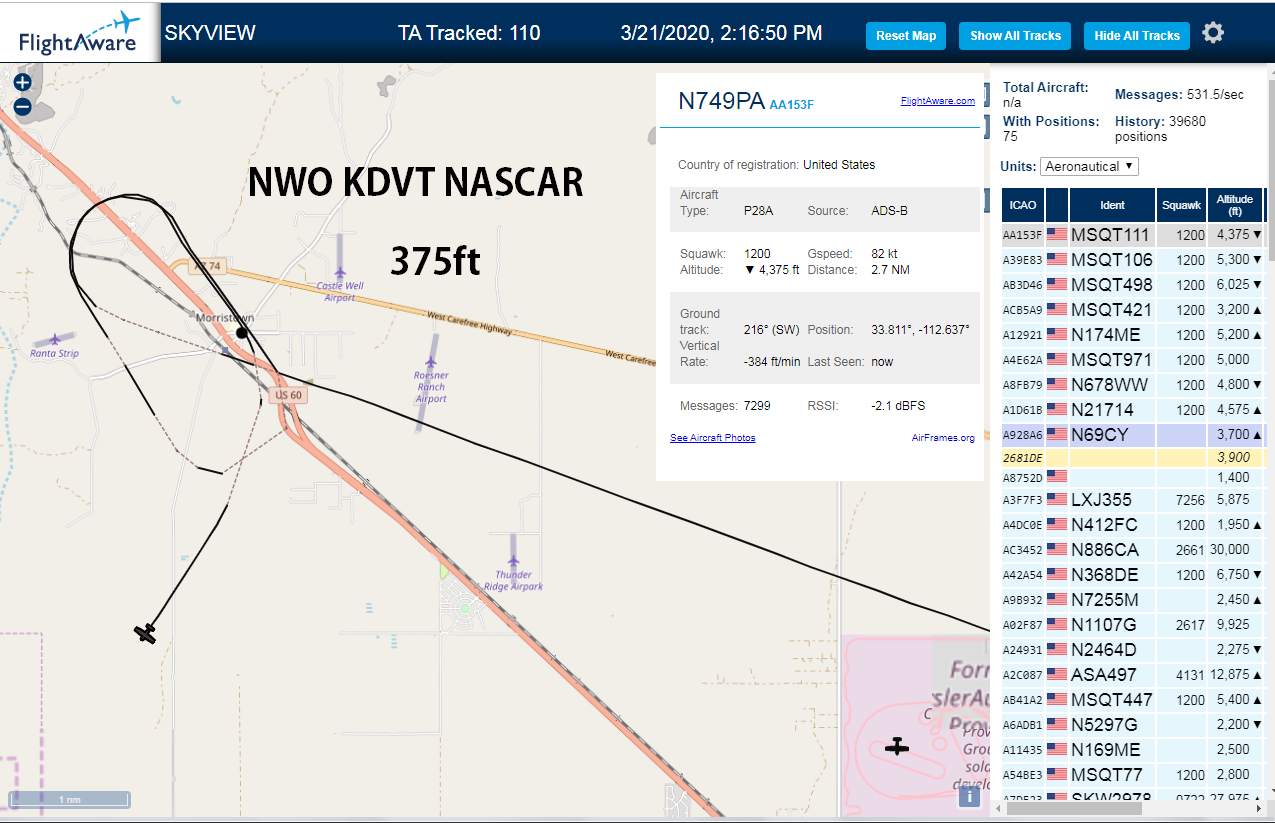This screenshot has width=1275, height=823.
Task: Open the settings gear in header
Action: (x=1213, y=33)
